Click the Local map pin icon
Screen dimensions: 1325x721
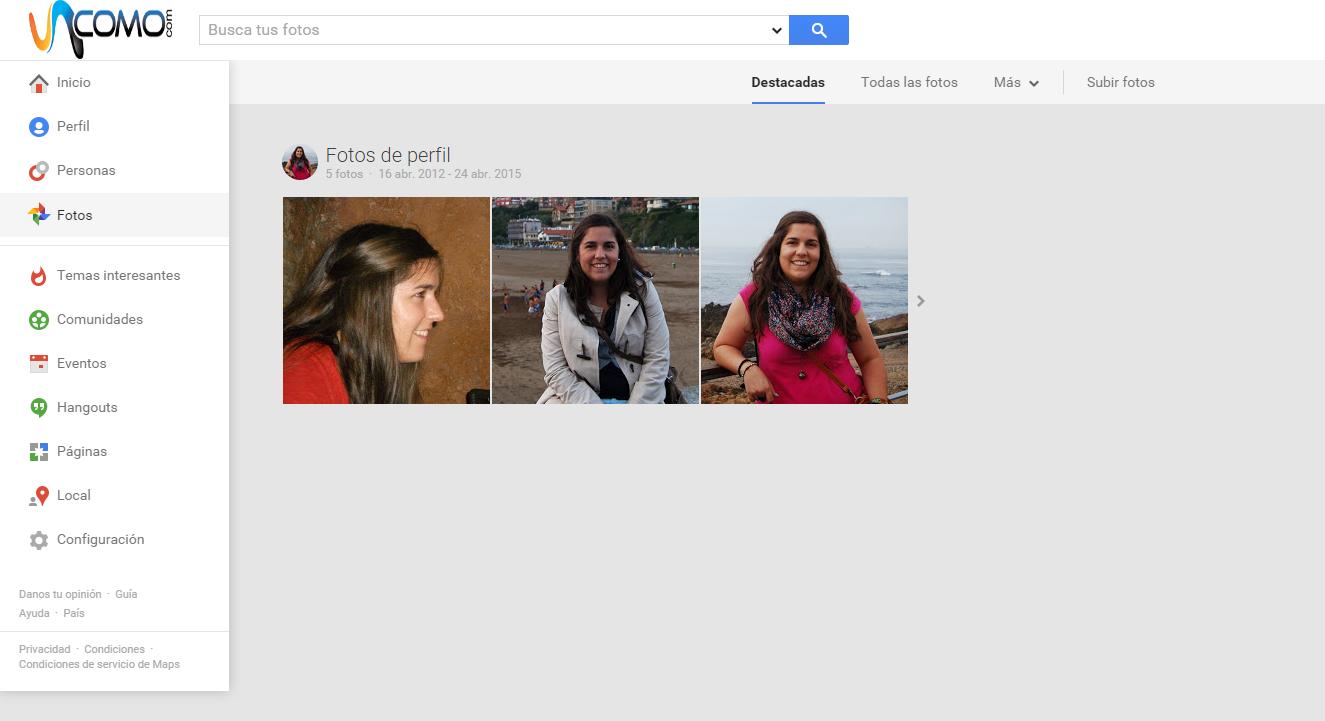coord(39,496)
